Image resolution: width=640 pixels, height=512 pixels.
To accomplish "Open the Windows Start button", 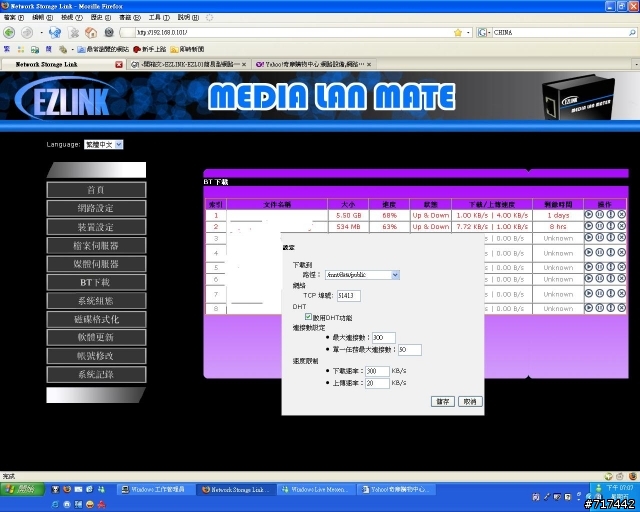I will pos(23,489).
